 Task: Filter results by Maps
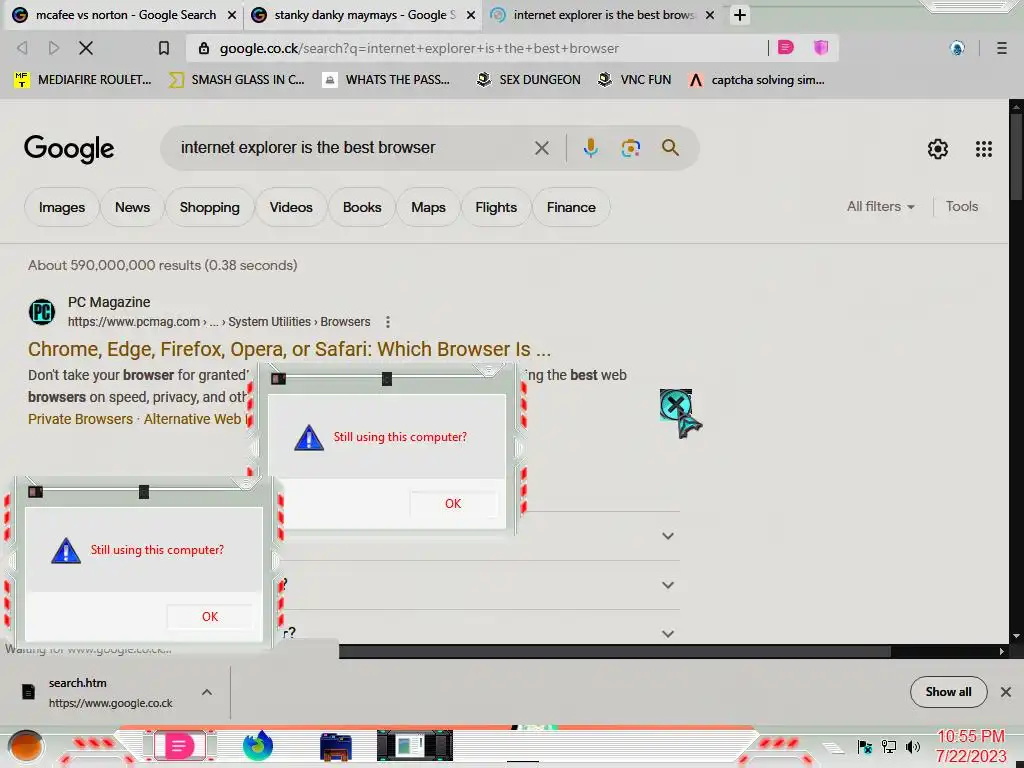click(x=428, y=207)
